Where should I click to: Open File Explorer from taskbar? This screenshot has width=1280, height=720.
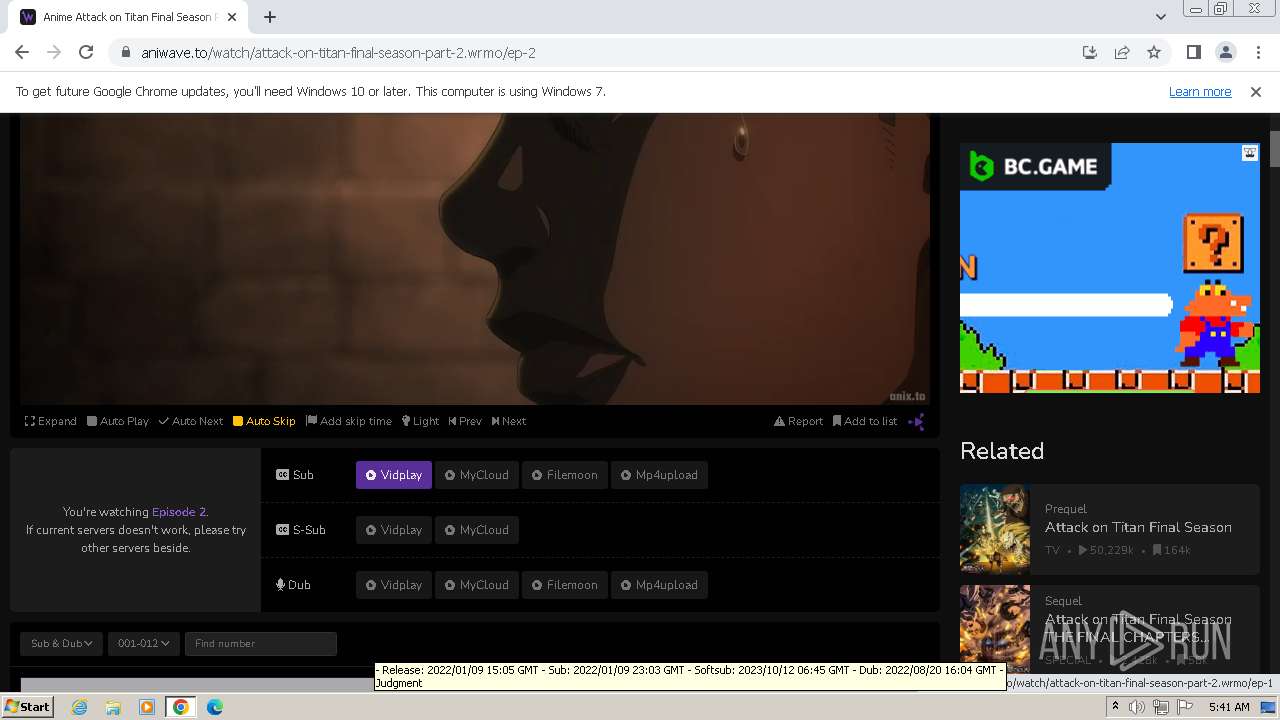click(x=113, y=707)
